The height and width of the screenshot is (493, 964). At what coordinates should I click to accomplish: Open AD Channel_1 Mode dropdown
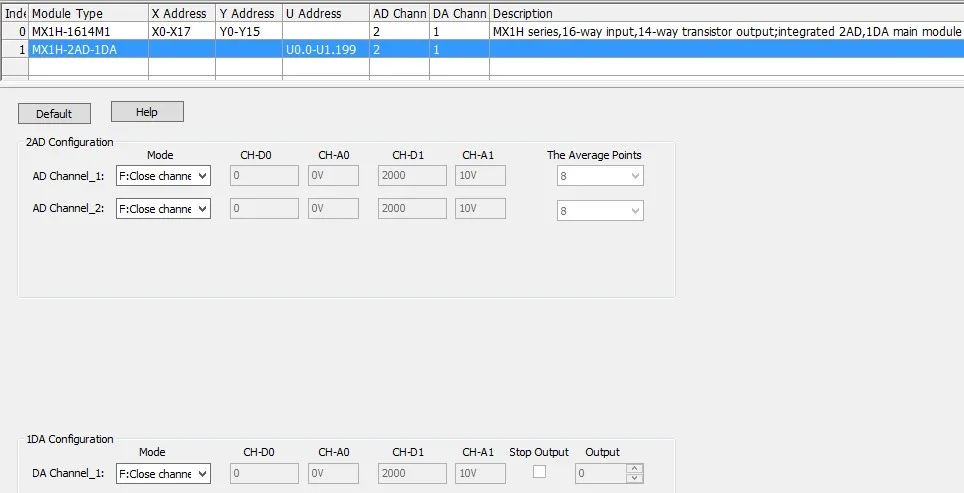(x=164, y=176)
